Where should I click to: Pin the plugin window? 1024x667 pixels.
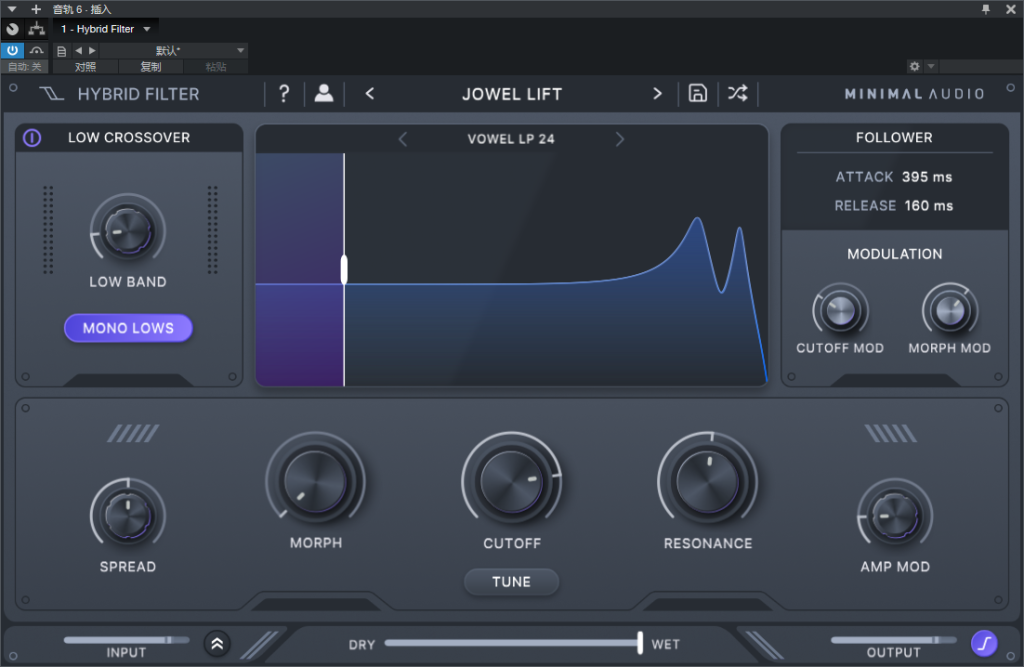(985, 9)
